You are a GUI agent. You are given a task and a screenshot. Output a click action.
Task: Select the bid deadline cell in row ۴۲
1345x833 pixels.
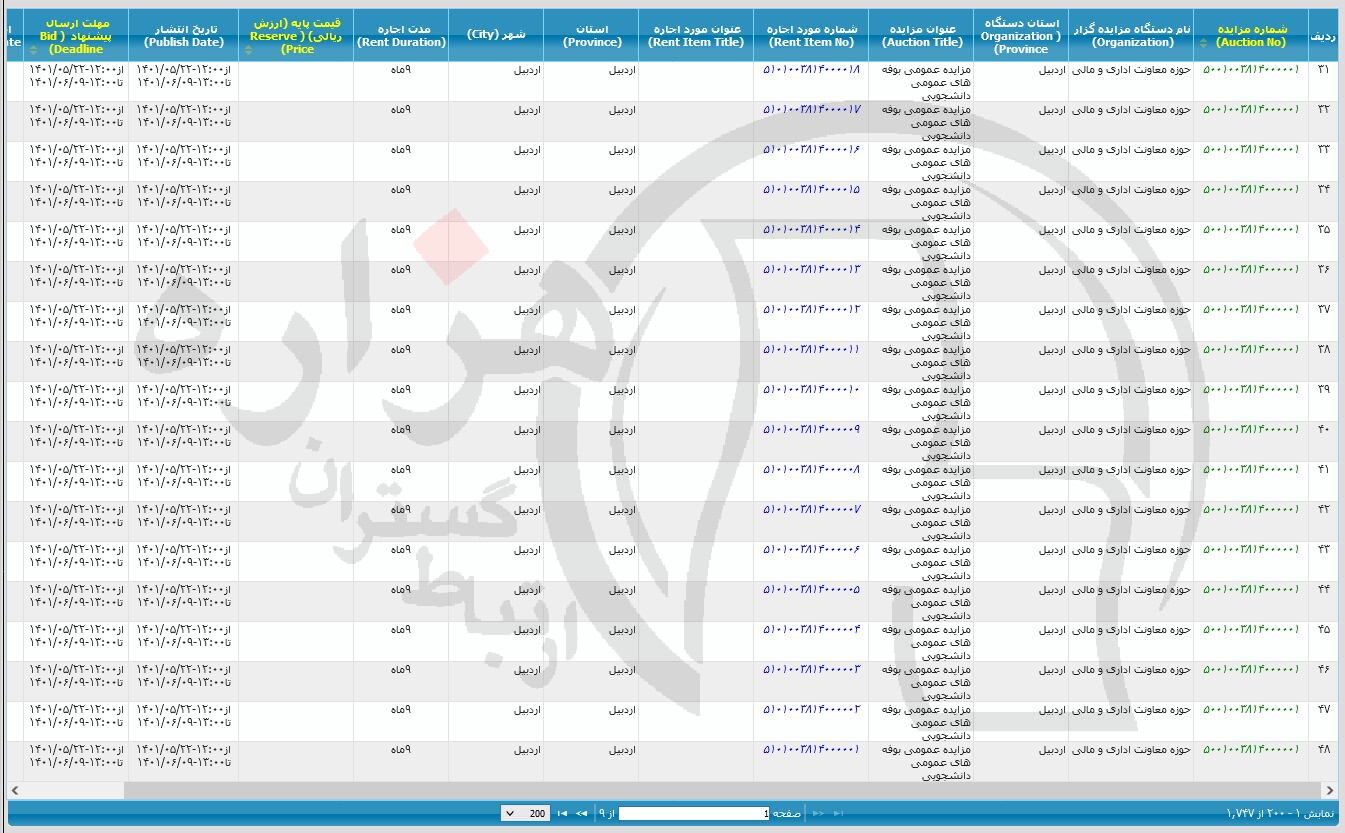76,521
